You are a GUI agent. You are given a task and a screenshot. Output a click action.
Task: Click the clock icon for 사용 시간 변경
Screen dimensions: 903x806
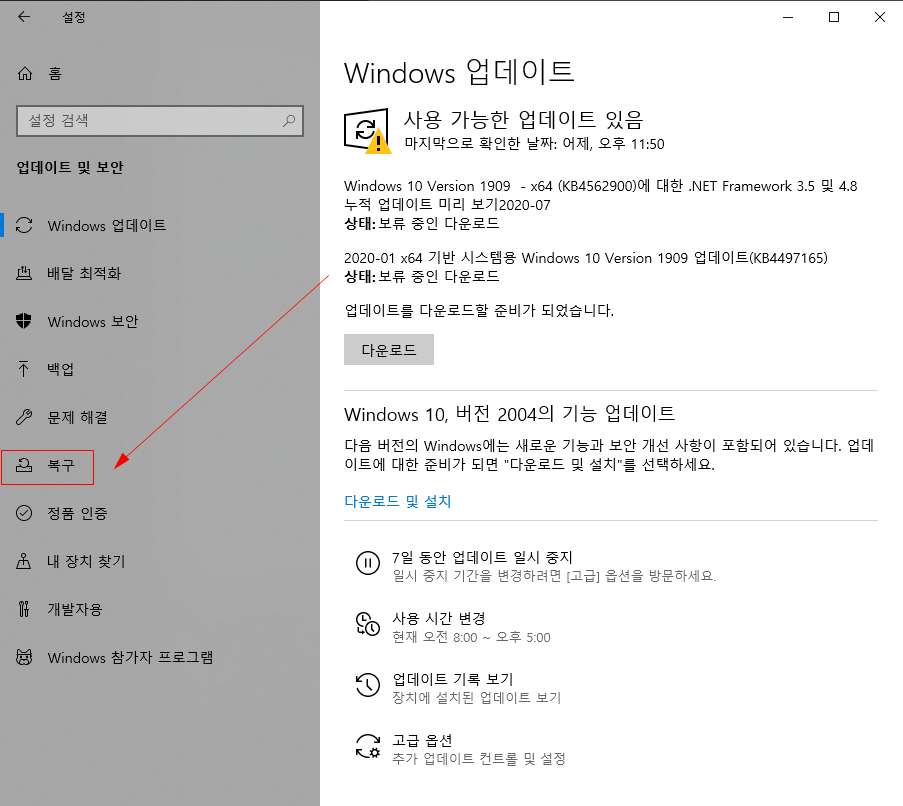pyautogui.click(x=367, y=624)
